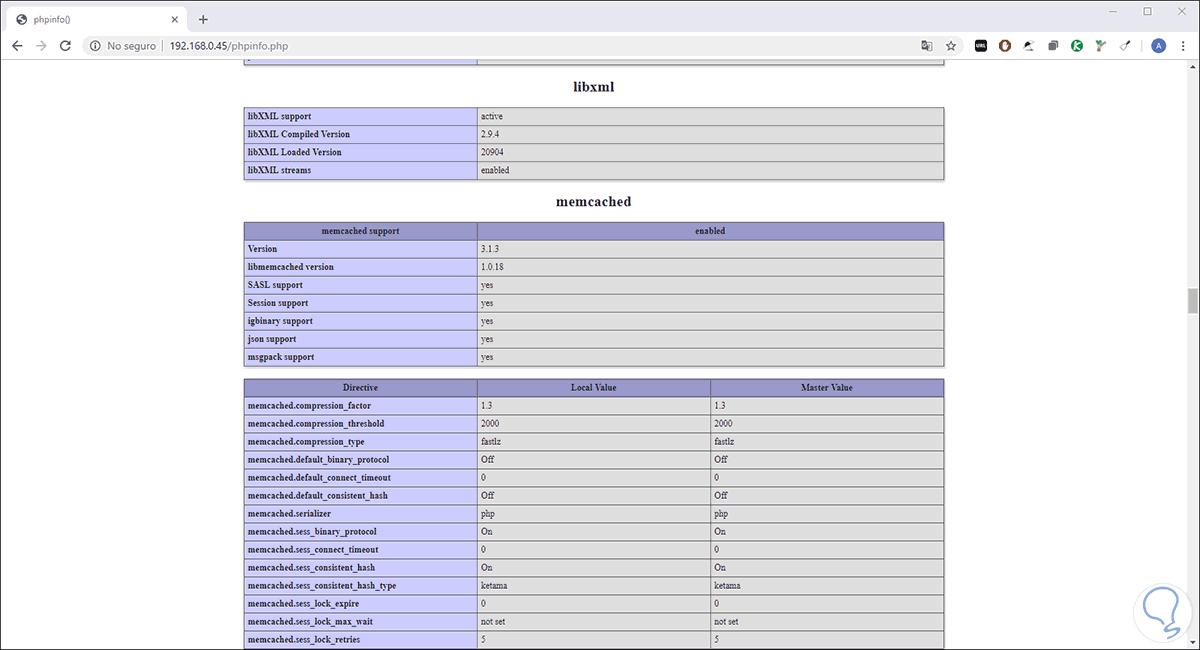The height and width of the screenshot is (650, 1200).
Task: Click the version value '3.1.3'
Action: pyautogui.click(x=491, y=249)
